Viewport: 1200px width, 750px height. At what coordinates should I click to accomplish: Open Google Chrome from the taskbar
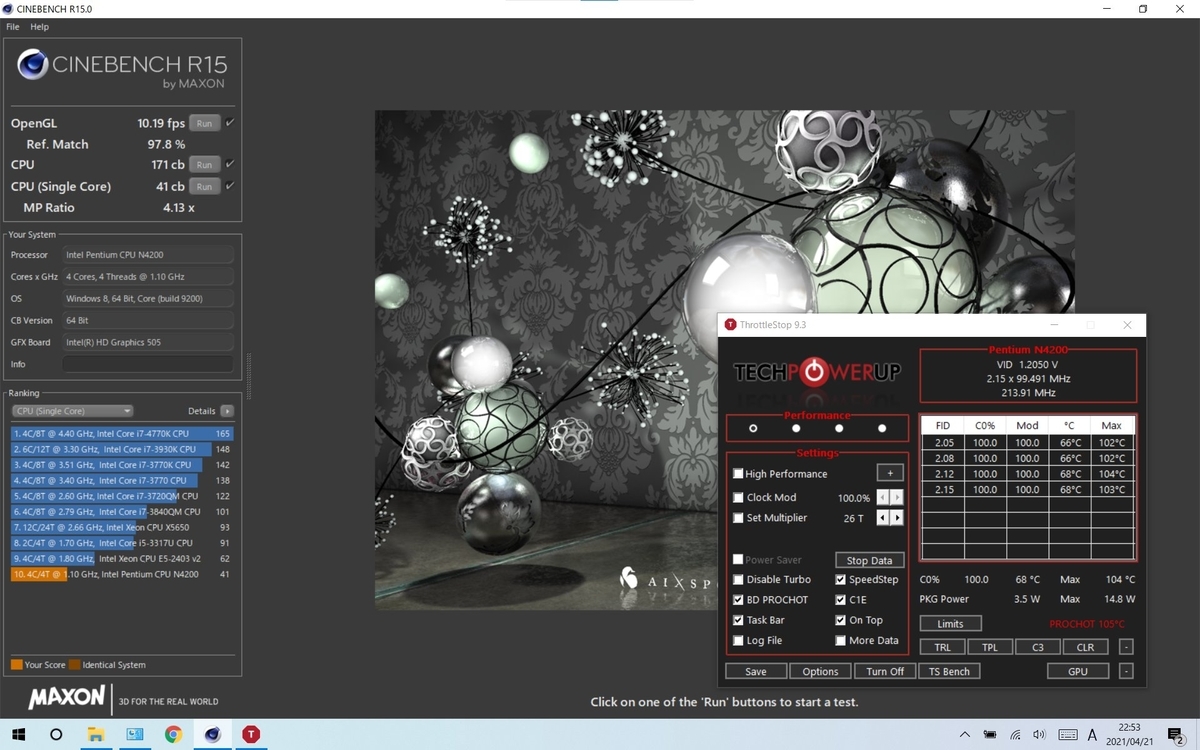click(173, 735)
